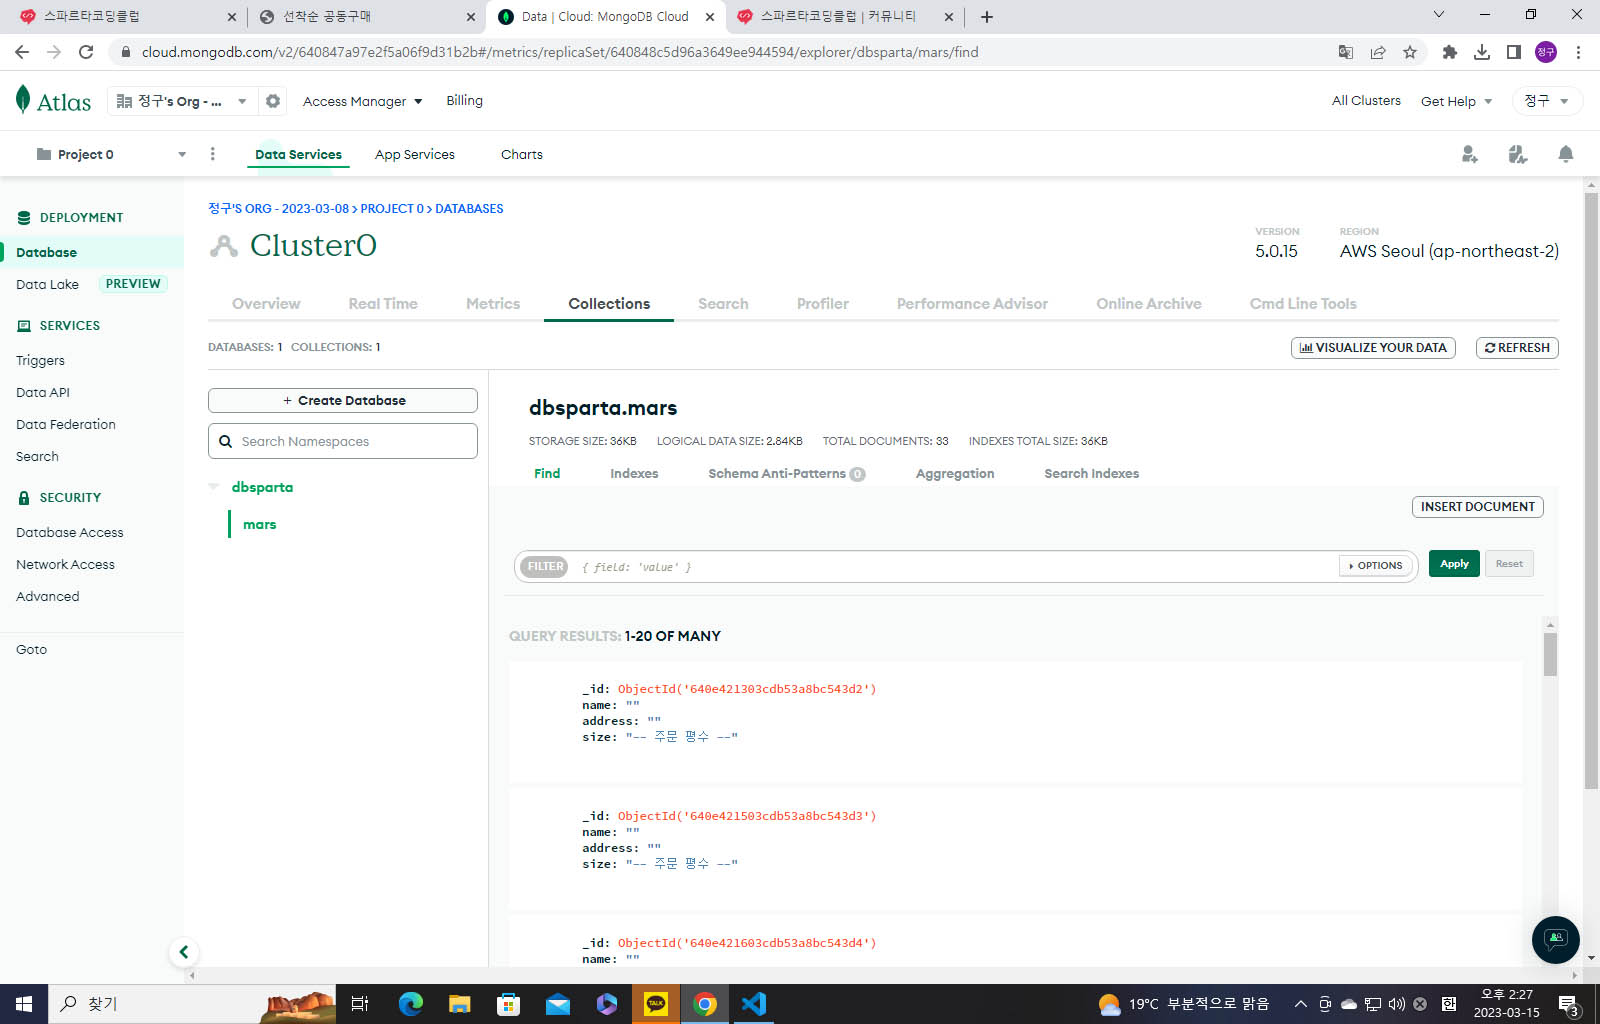The height and width of the screenshot is (1024, 1600).
Task: Open All Clusters link
Action: (1366, 100)
